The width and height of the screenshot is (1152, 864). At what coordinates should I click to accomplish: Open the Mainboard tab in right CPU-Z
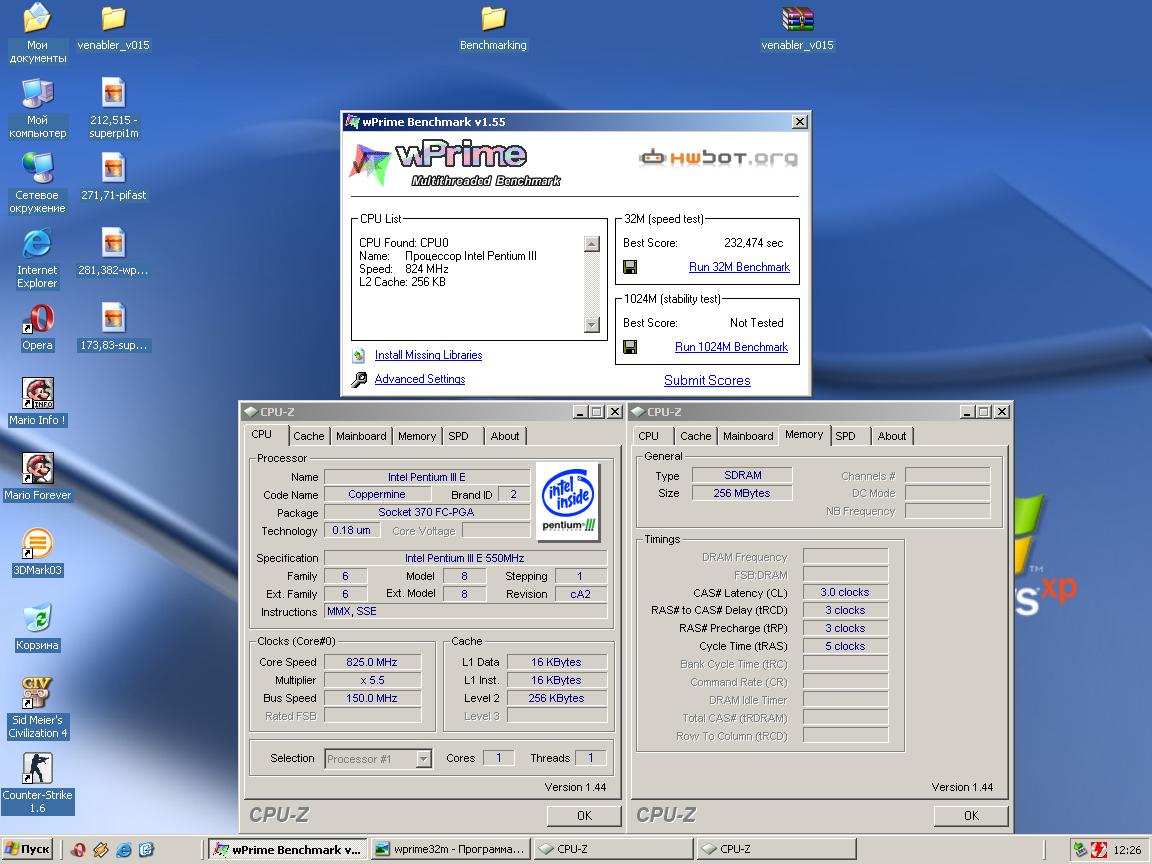pyautogui.click(x=748, y=436)
